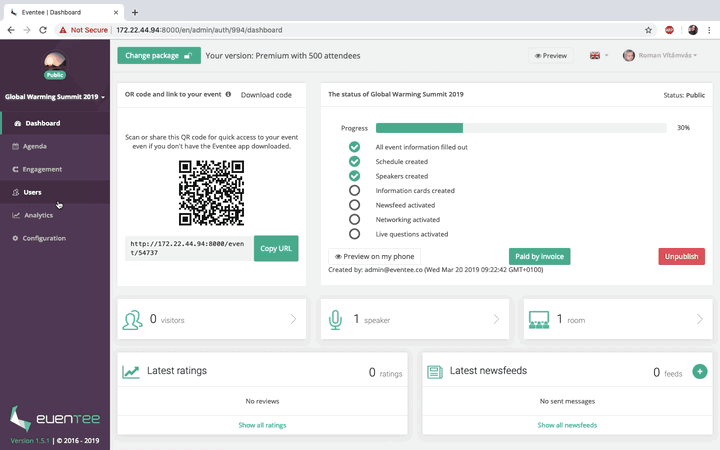This screenshot has height=450, width=720.
Task: Click the browser address bar URL
Action: [x=199, y=30]
